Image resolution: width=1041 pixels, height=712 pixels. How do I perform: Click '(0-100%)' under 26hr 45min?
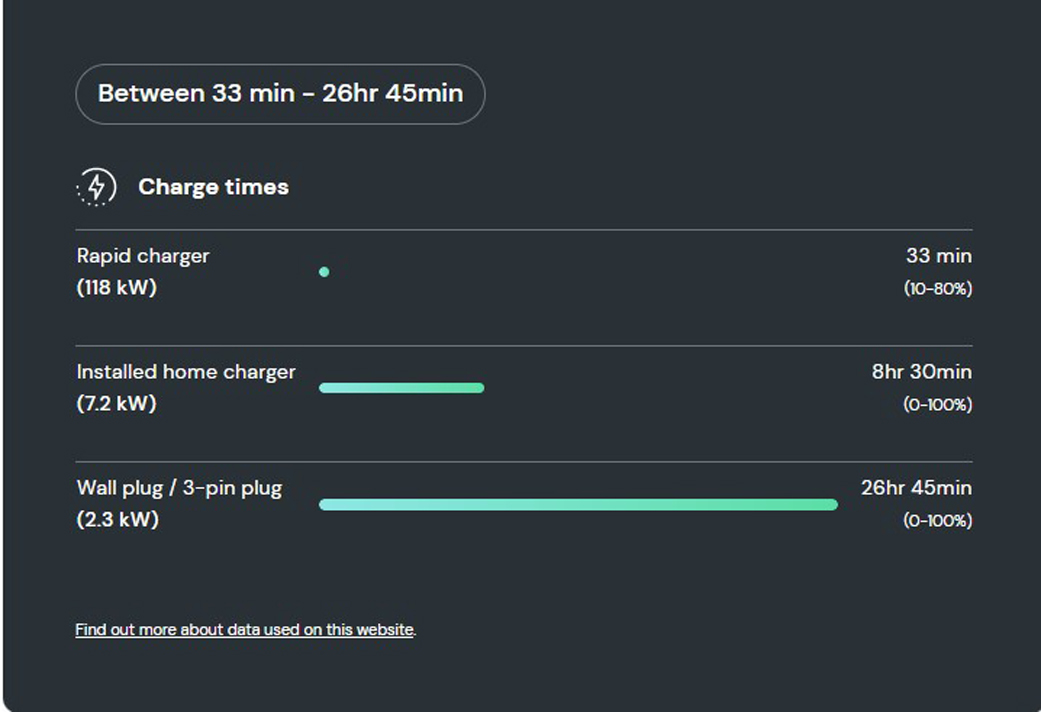[938, 520]
